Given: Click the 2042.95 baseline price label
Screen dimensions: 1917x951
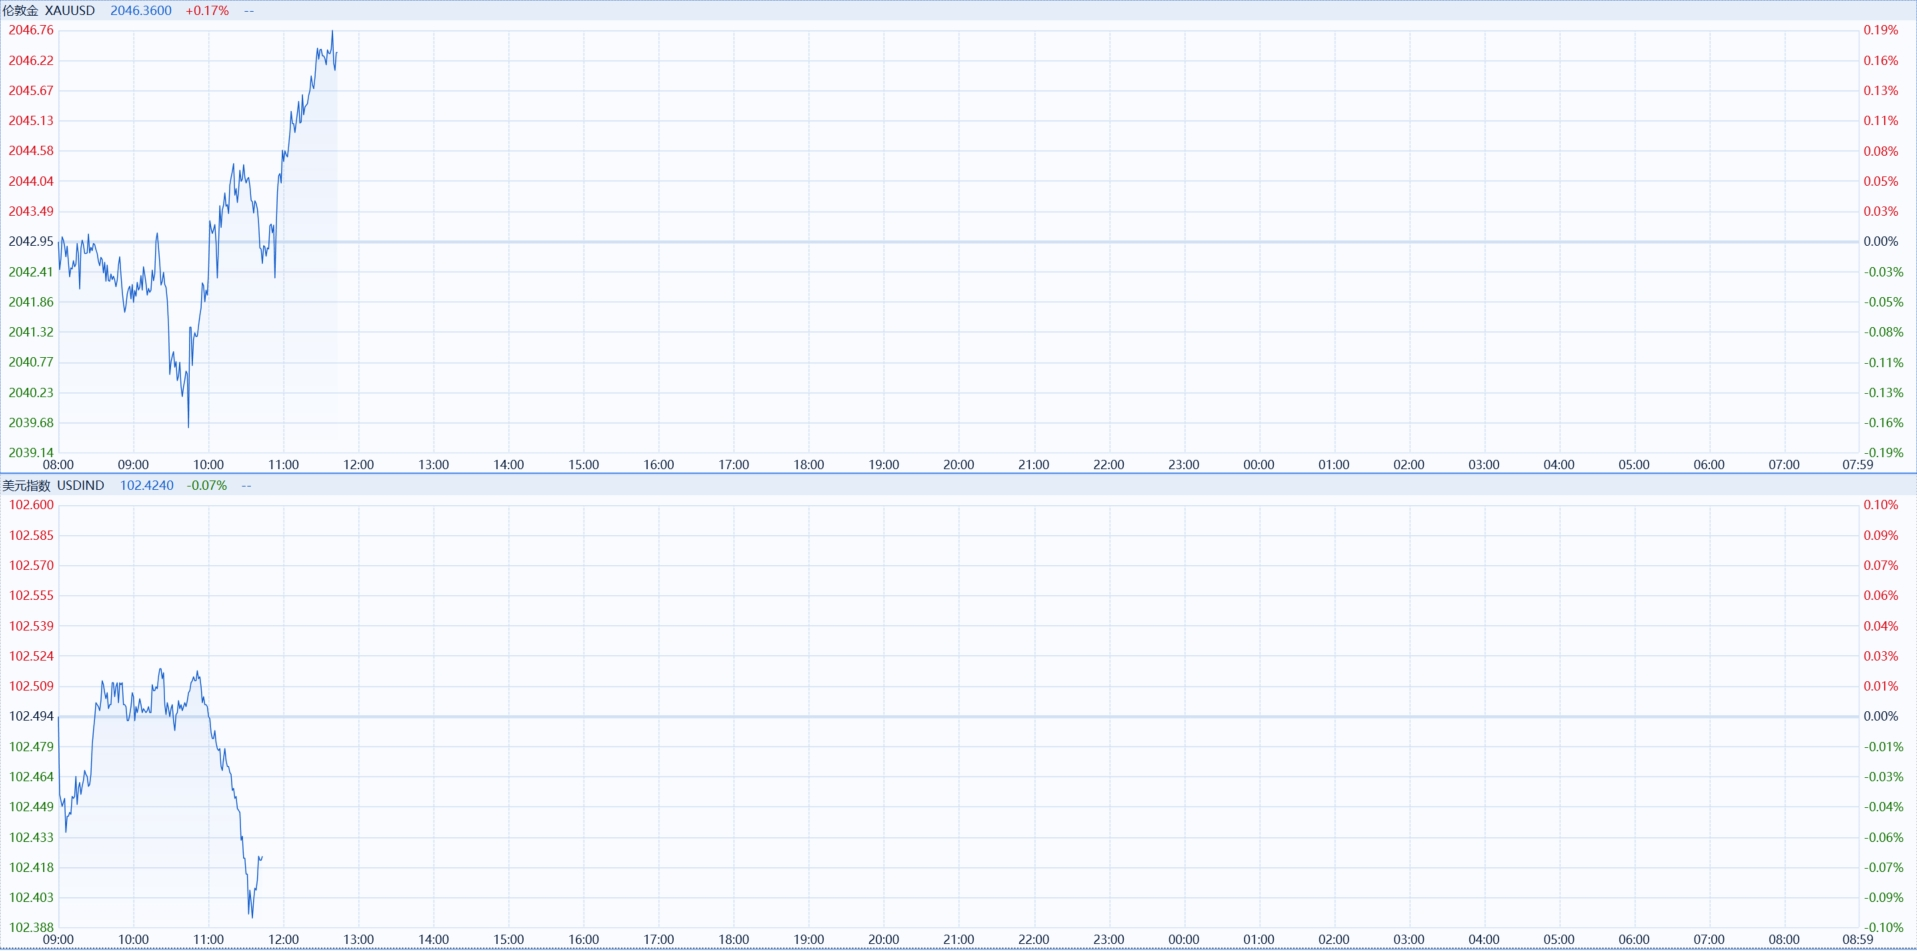Looking at the screenshot, I should [x=31, y=242].
